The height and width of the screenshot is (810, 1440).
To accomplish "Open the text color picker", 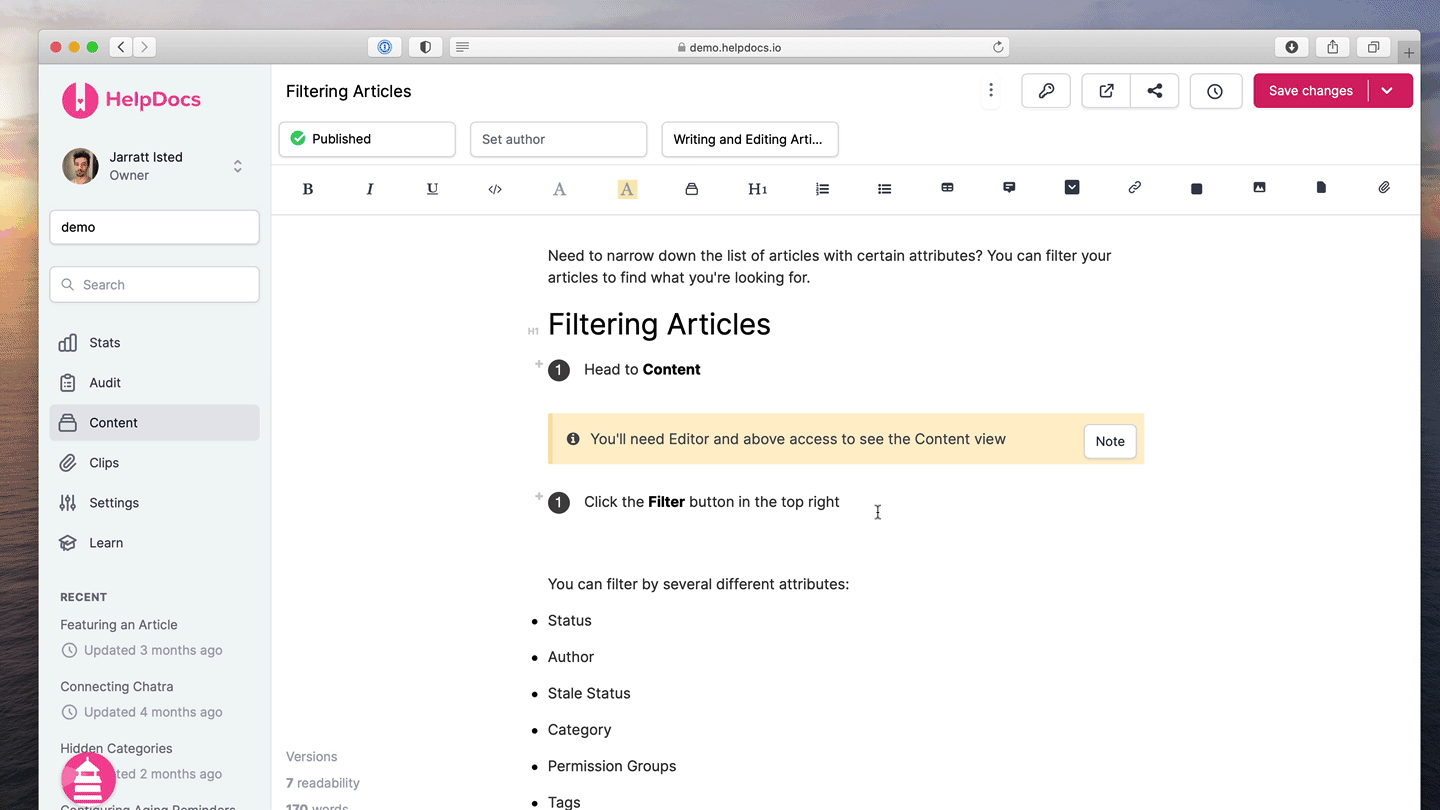I will (560, 189).
